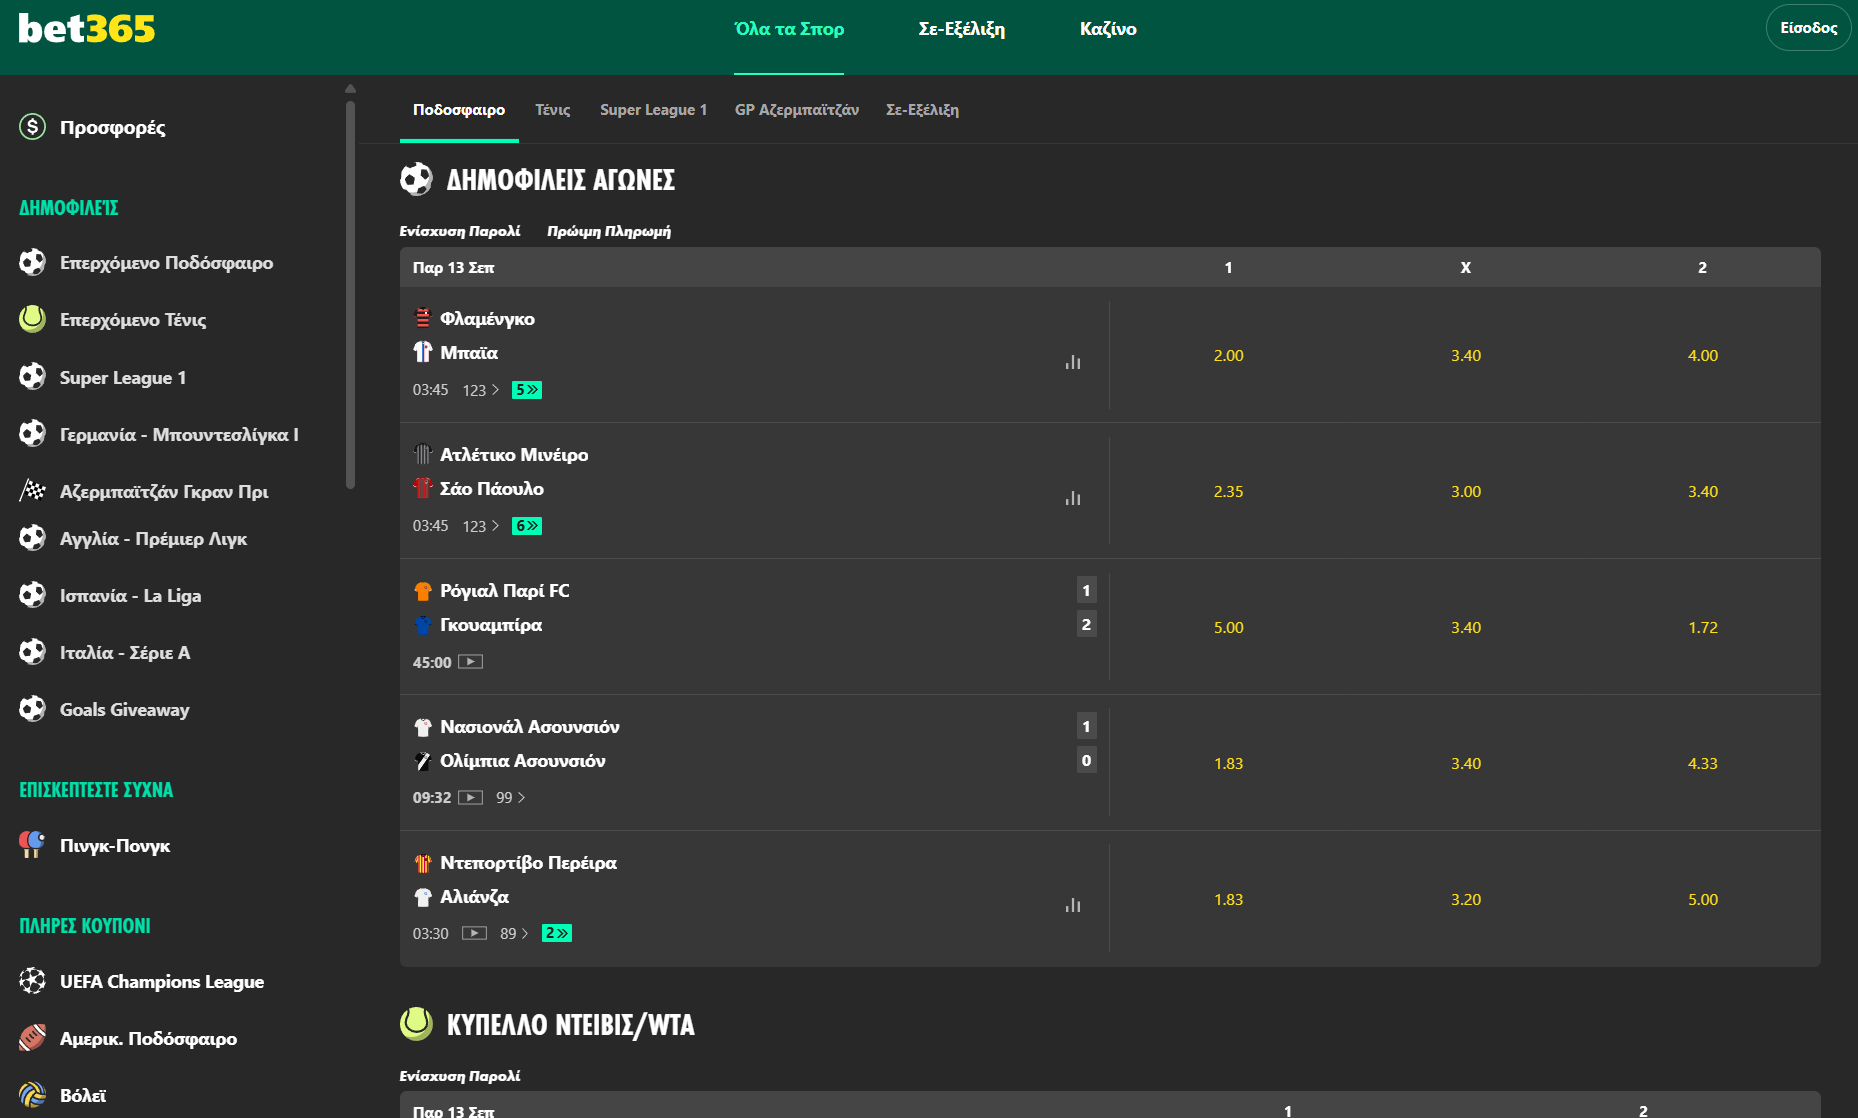Open live stream icon for Νασιονάλ Ασουνσιόν match
The image size is (1858, 1118).
pyautogui.click(x=471, y=797)
